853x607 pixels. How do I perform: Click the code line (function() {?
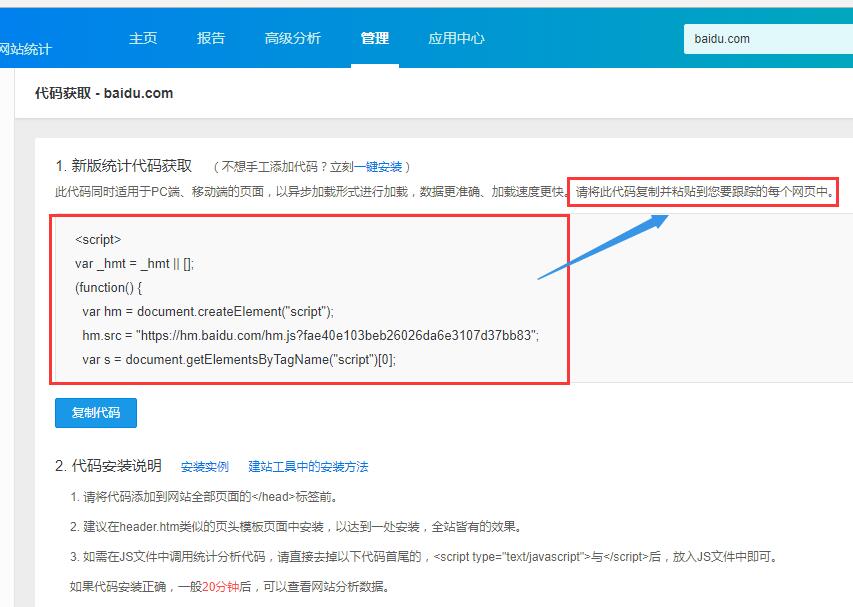point(108,288)
